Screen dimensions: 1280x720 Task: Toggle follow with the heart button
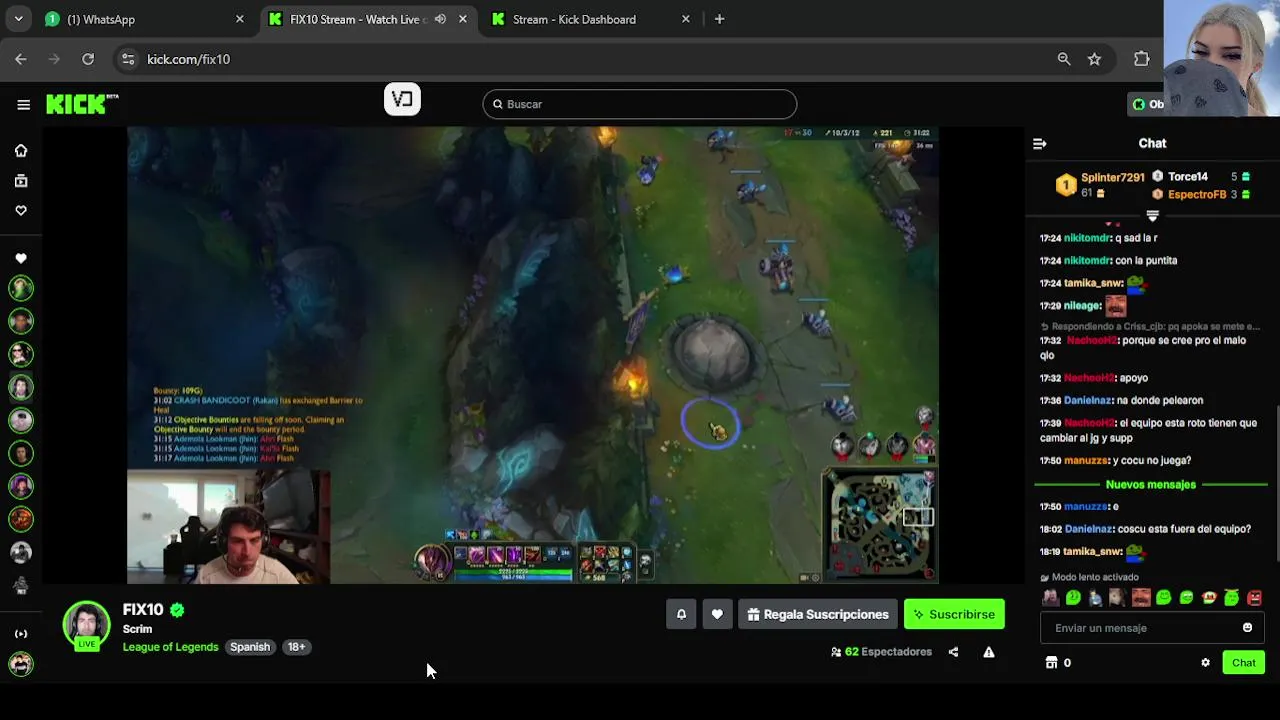click(x=717, y=614)
